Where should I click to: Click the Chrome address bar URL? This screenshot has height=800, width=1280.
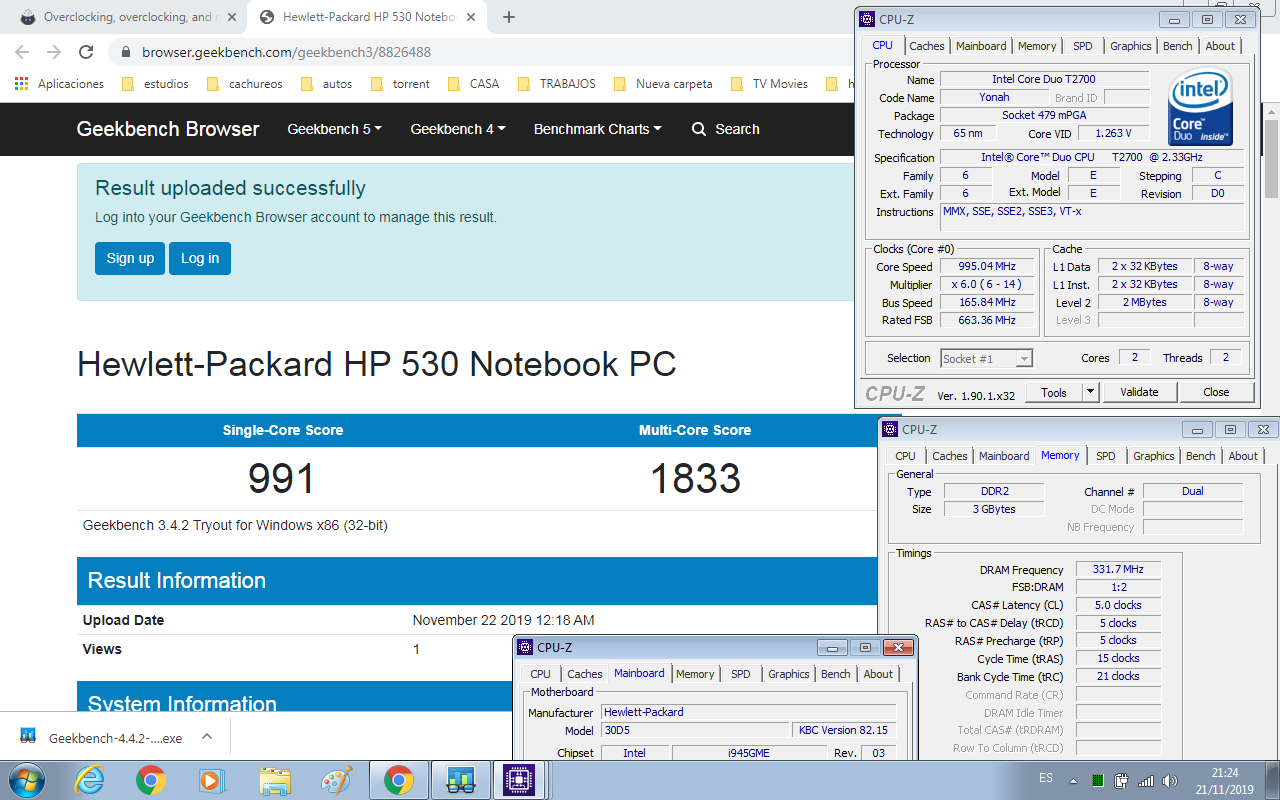(x=286, y=52)
